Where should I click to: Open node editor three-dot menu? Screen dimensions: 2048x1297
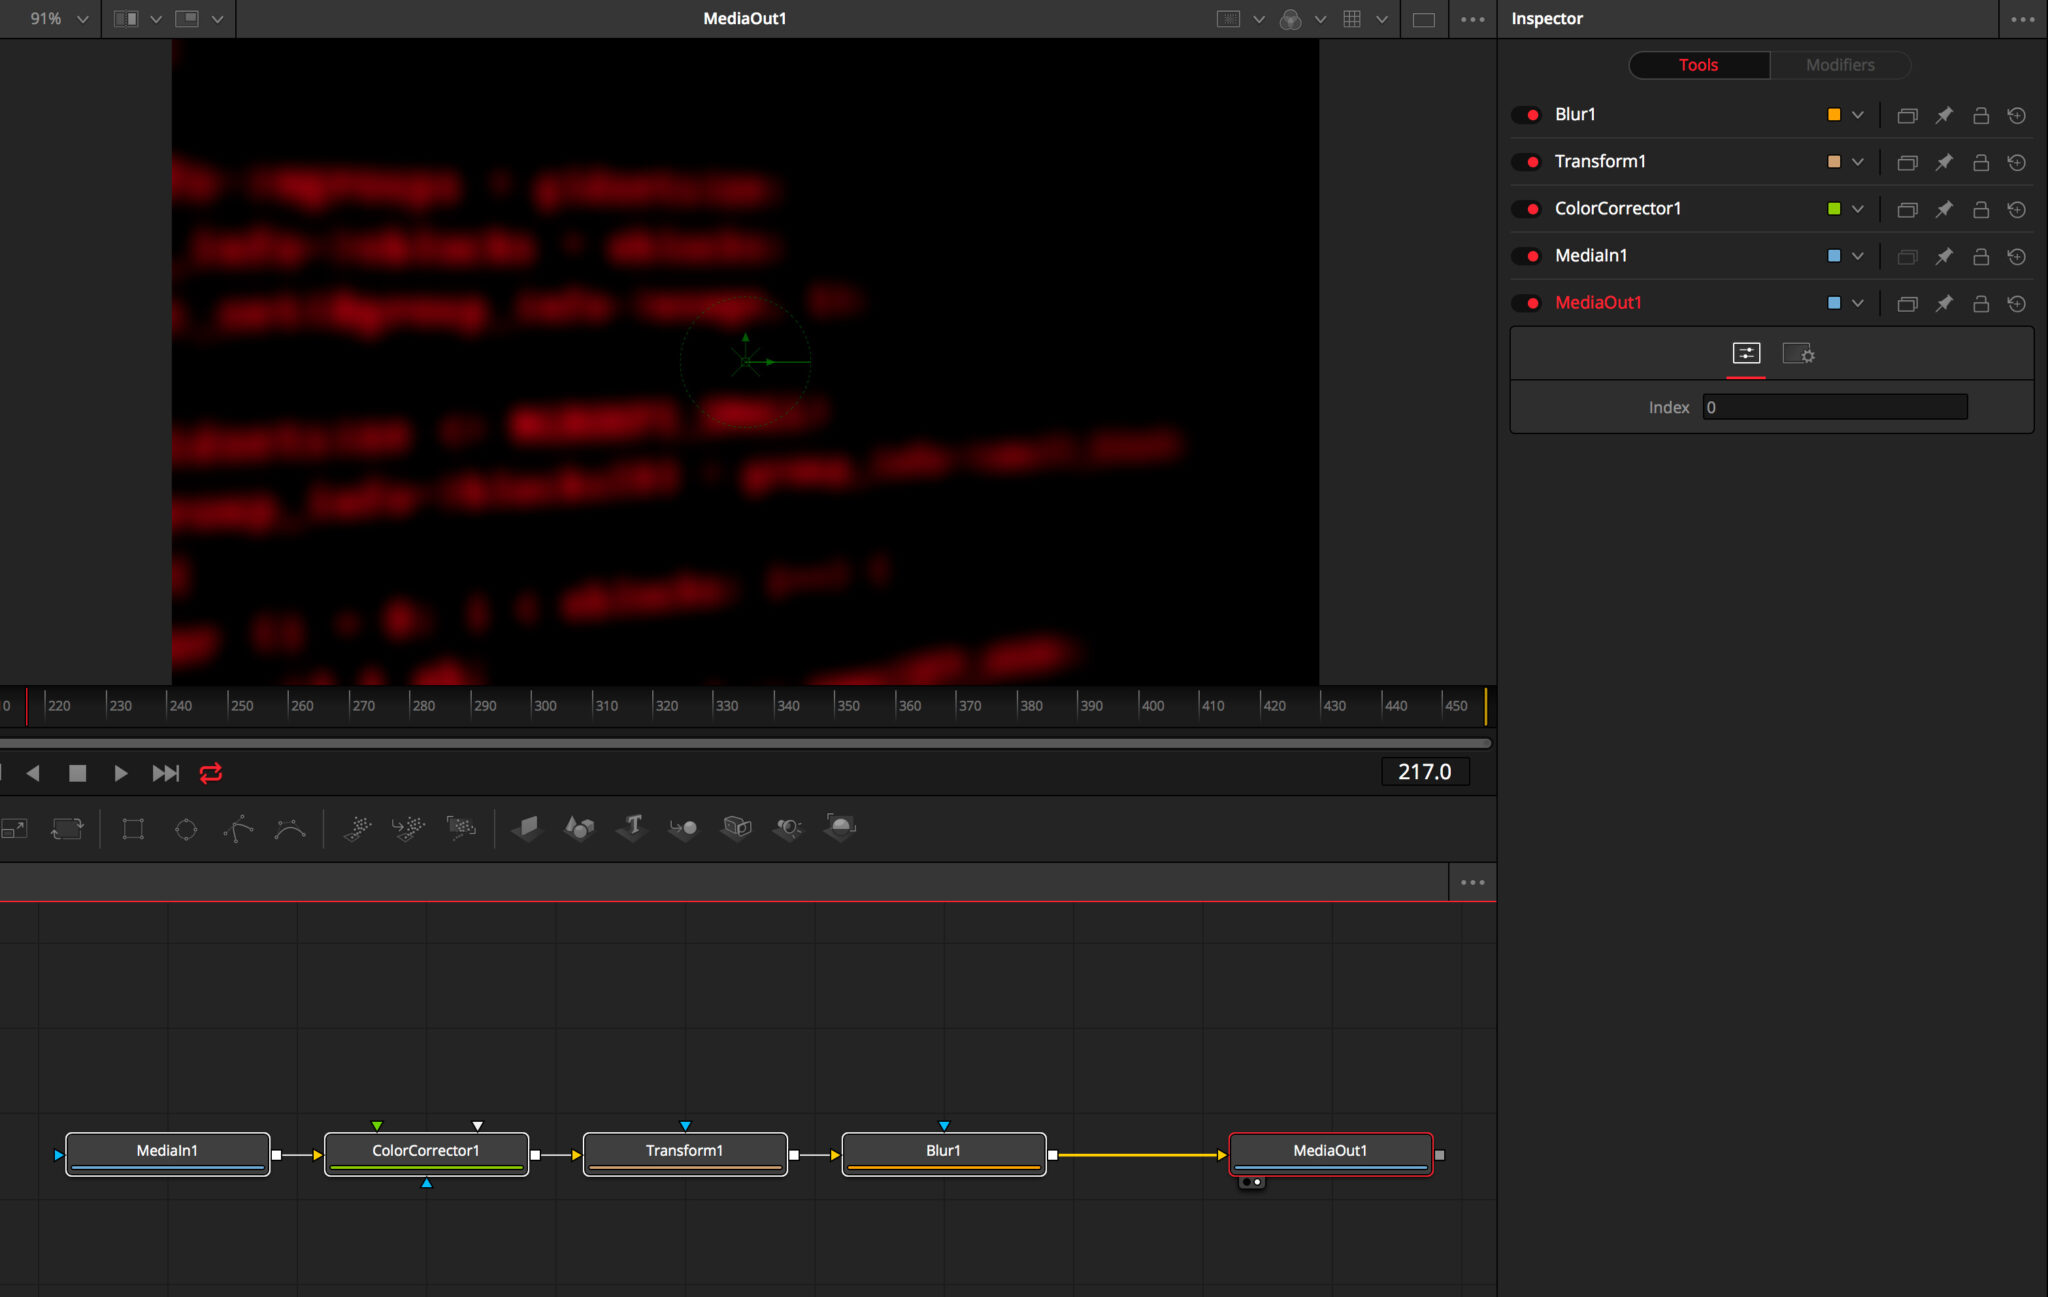[1472, 882]
